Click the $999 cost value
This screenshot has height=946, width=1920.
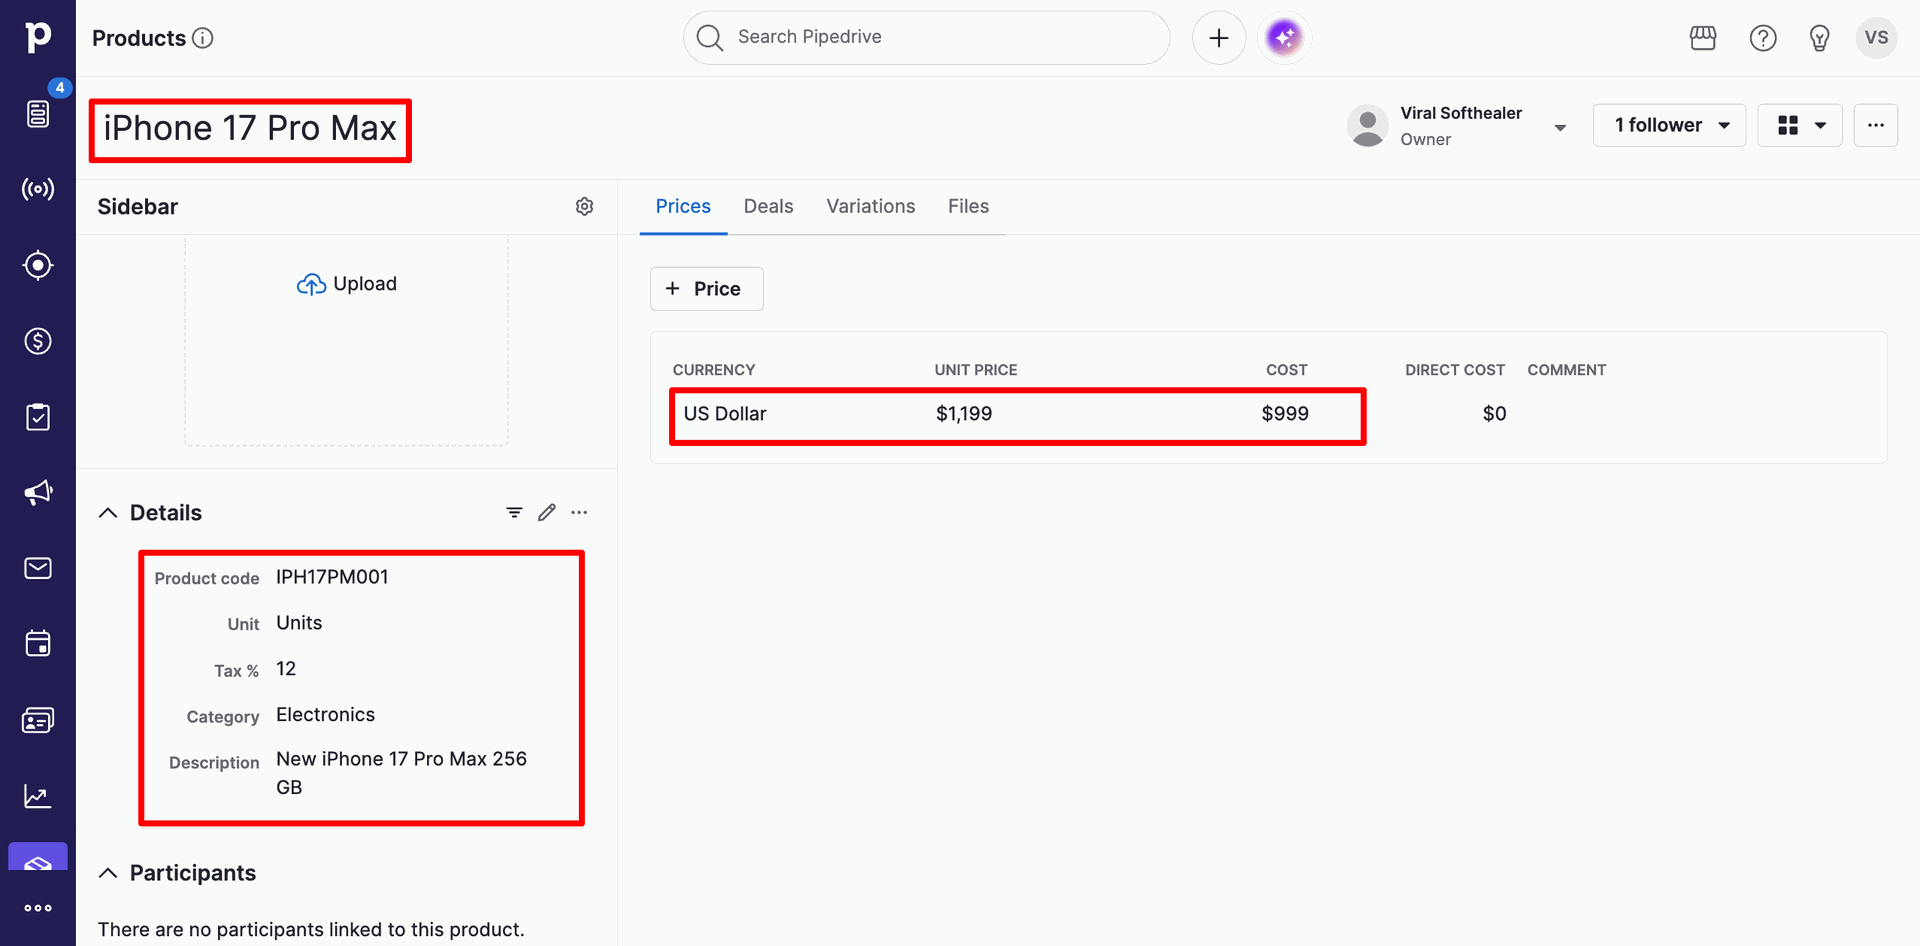[x=1285, y=414]
